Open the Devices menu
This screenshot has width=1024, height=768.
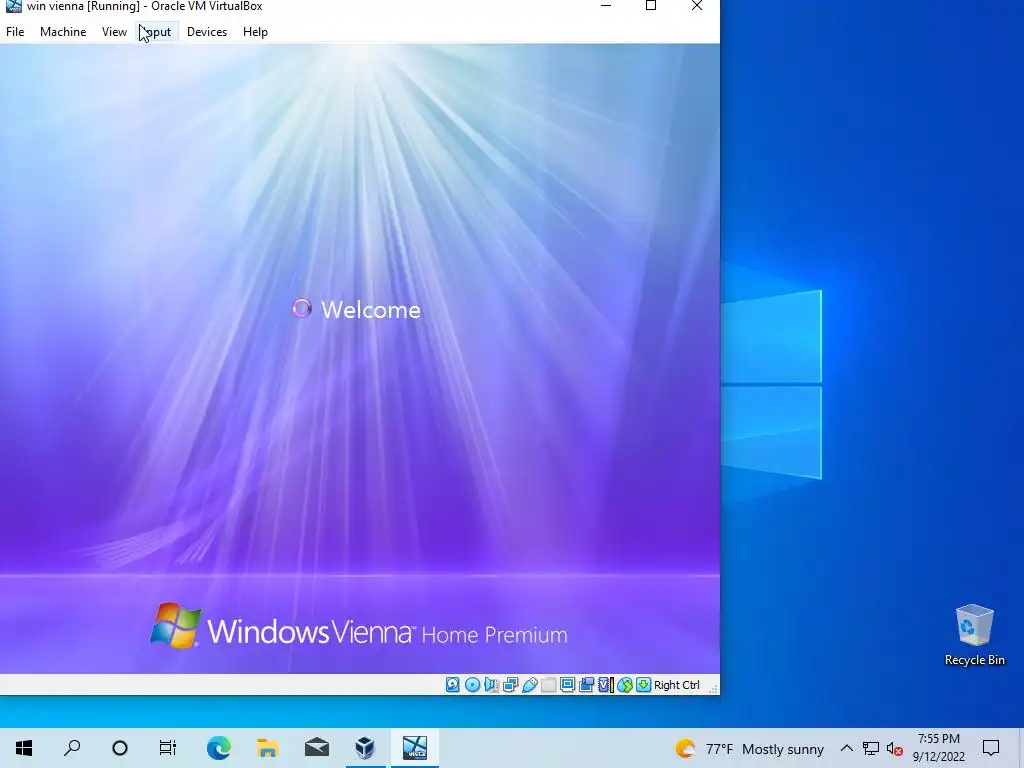point(207,32)
